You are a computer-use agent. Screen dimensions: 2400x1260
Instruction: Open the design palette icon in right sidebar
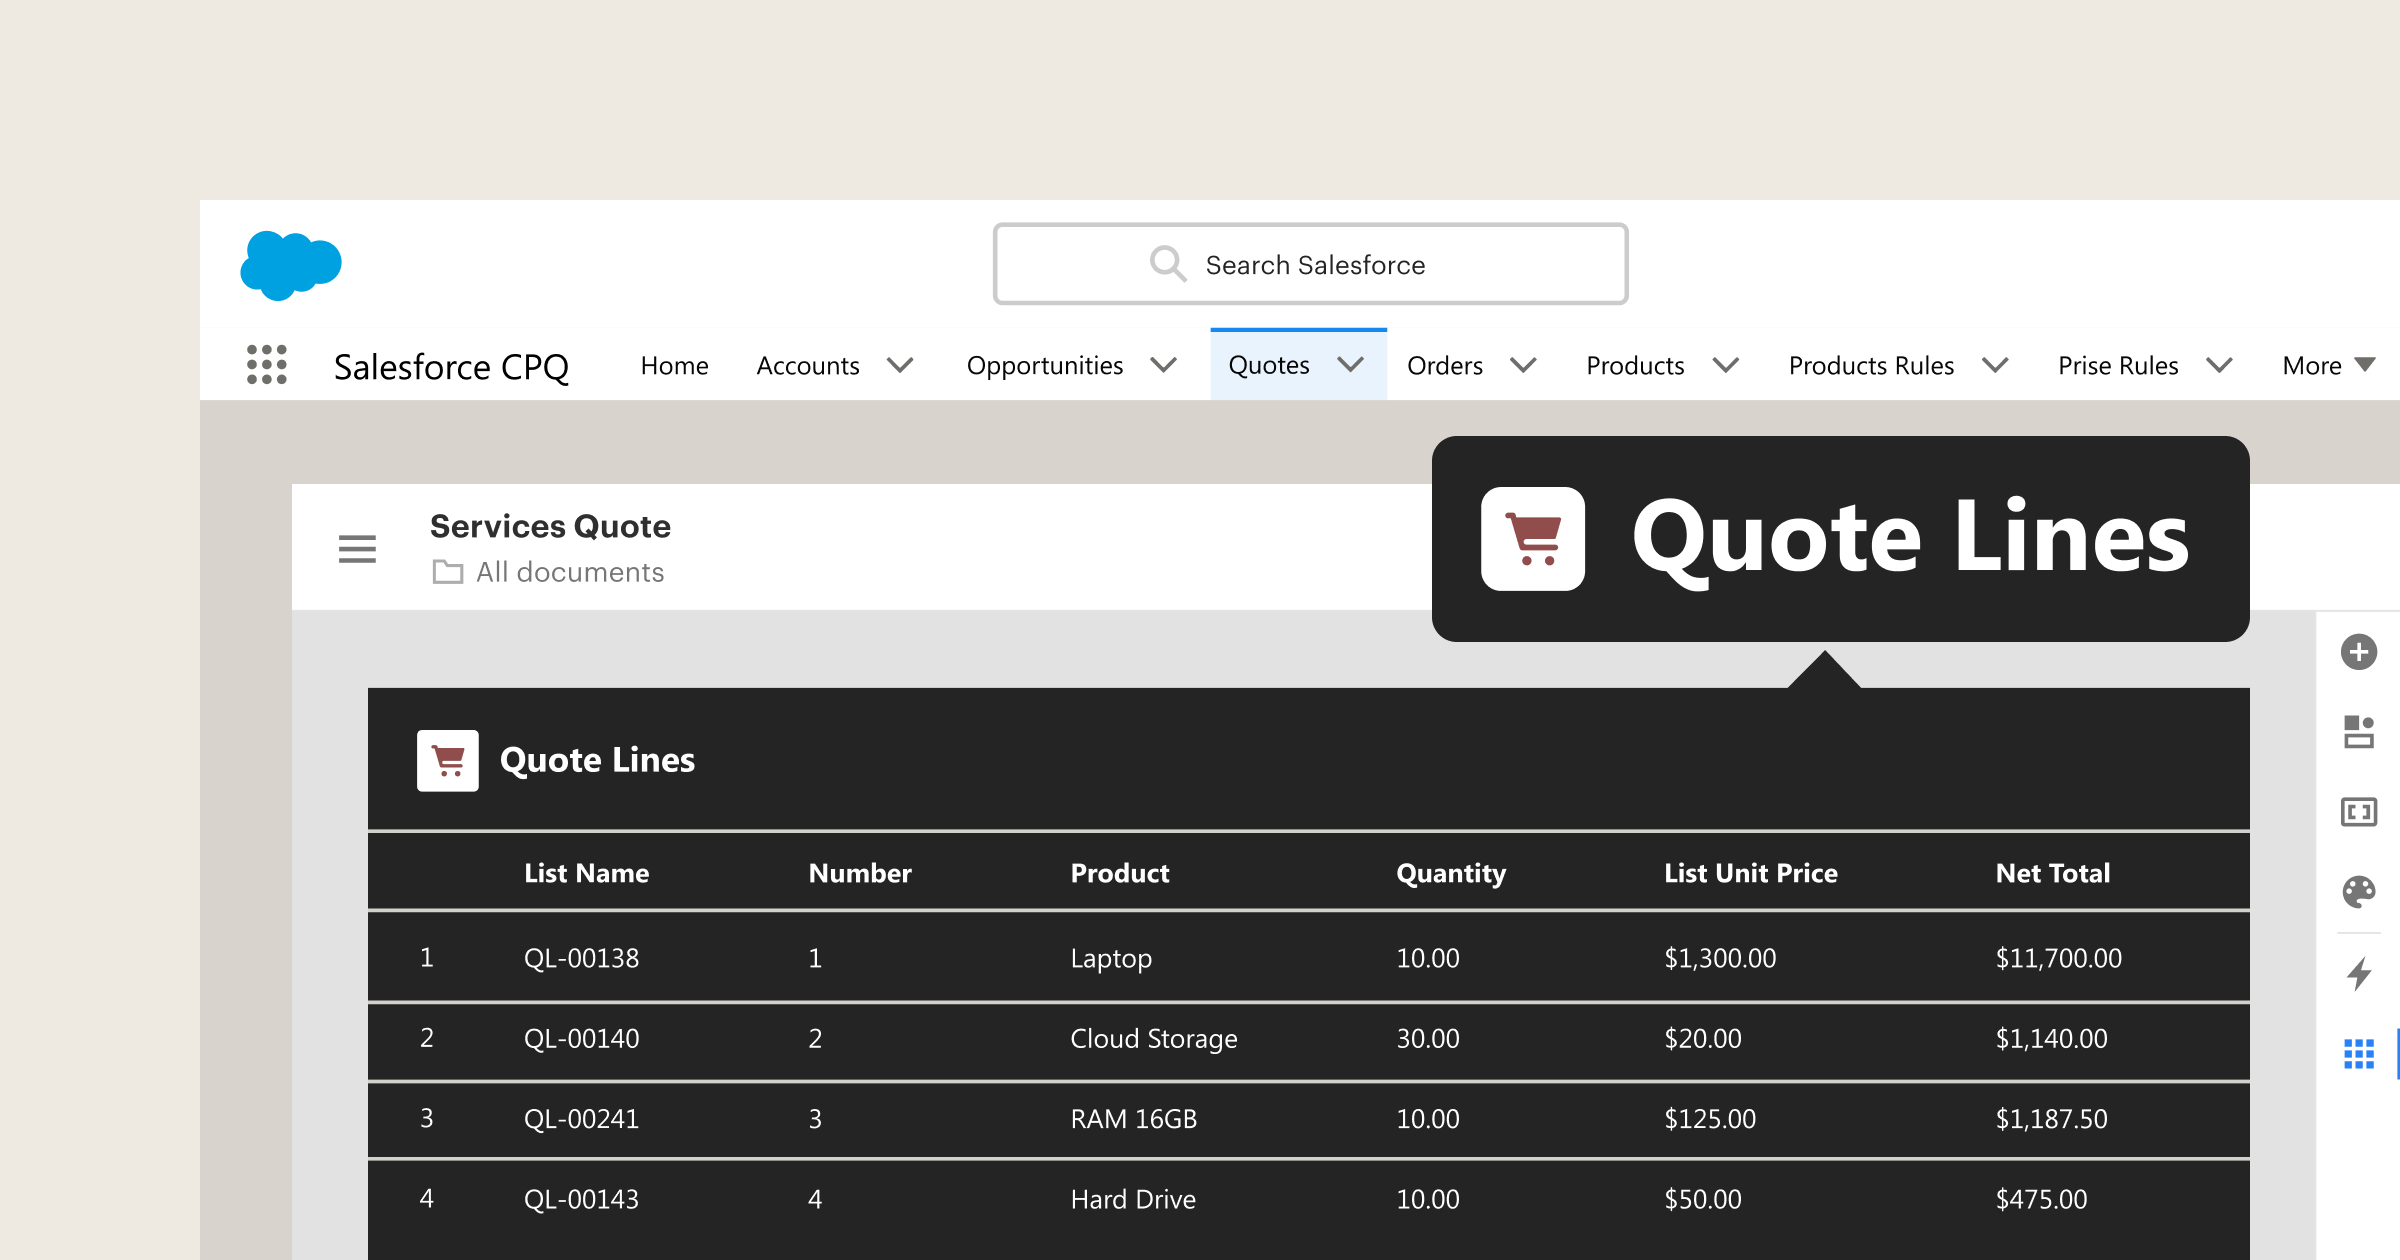coord(2359,891)
